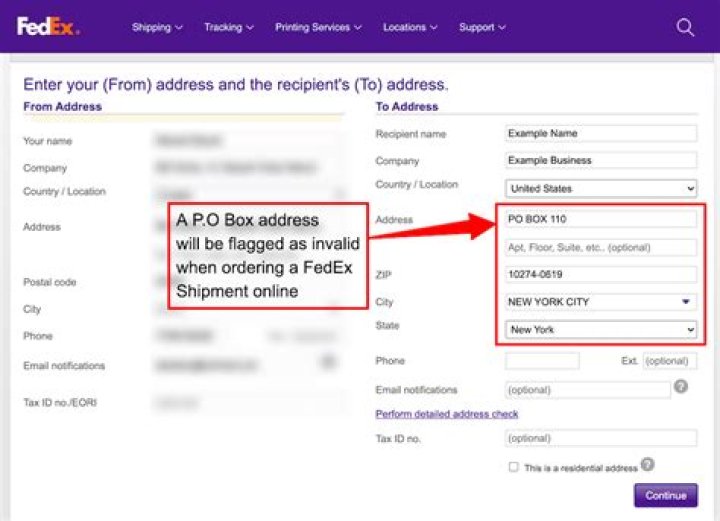Open the search magnifier icon

685,28
